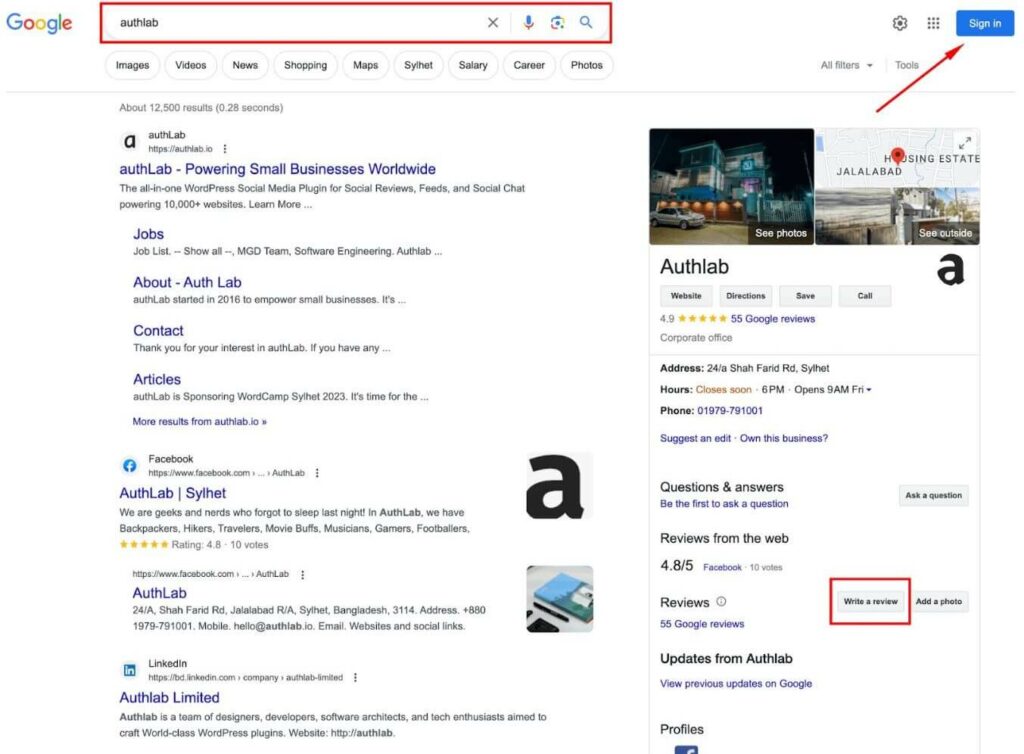This screenshot has height=754, width=1024.
Task: Open three-dot menu for second Facebook AuthLab result
Action: (302, 574)
